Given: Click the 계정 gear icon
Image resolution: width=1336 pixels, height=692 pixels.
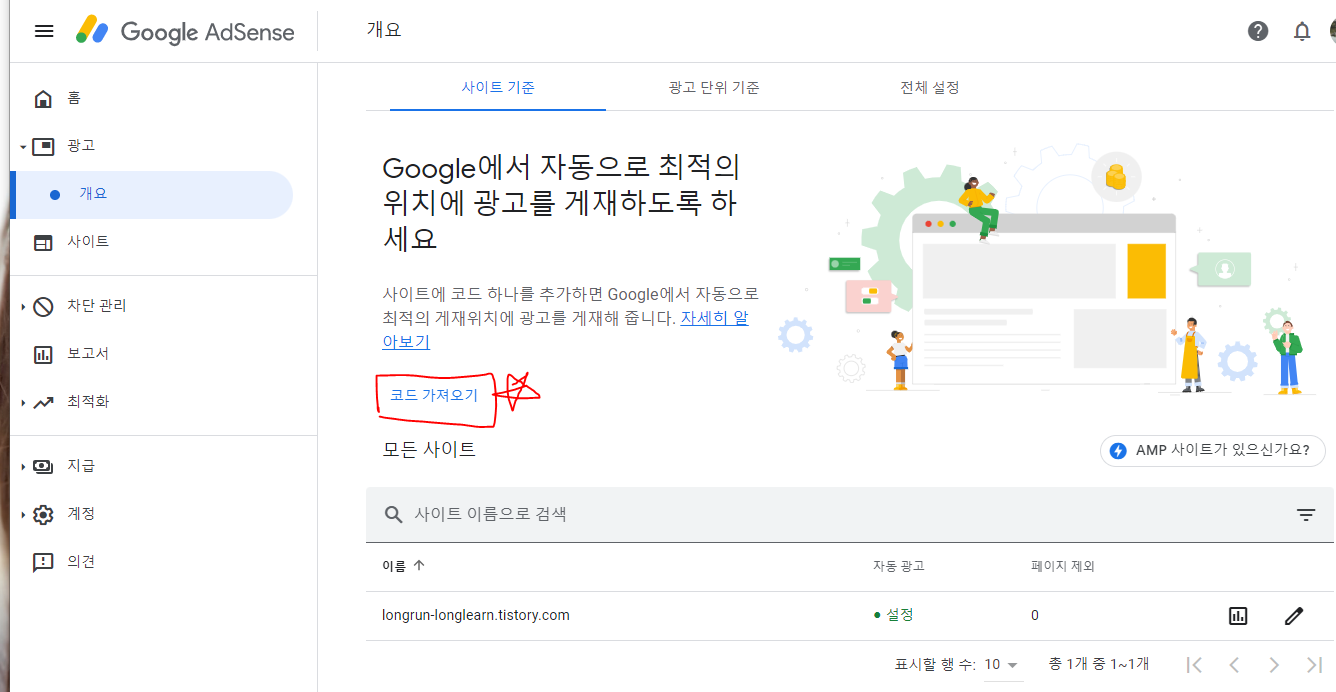Looking at the screenshot, I should point(43,514).
